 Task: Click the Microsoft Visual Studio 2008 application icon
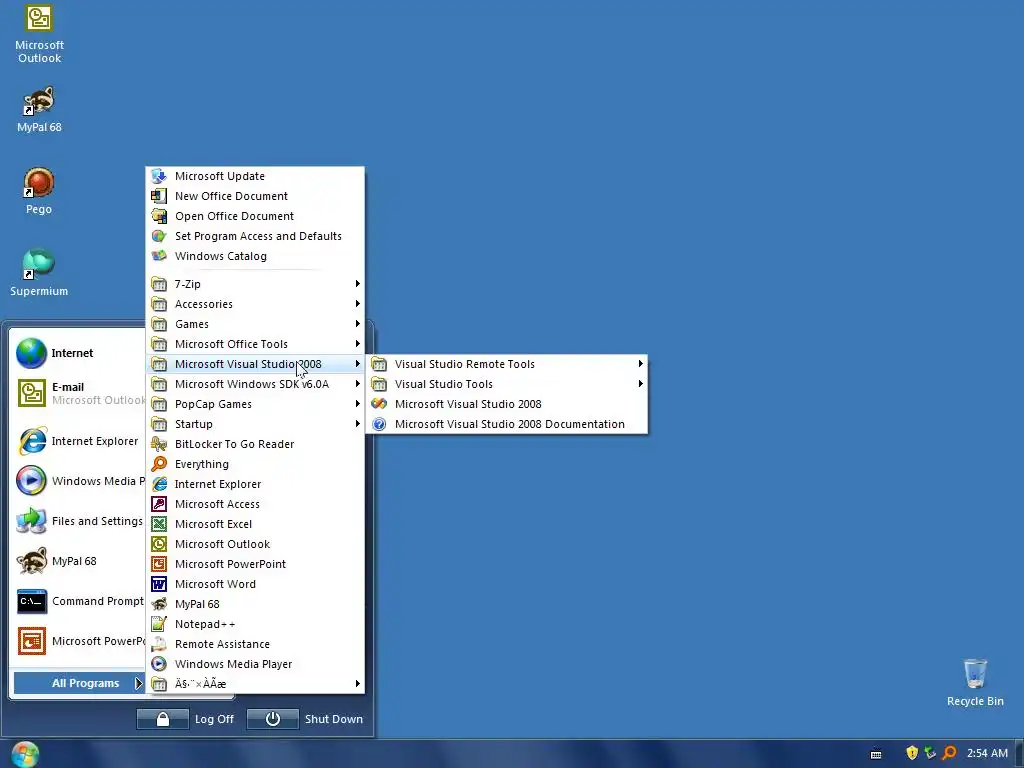pos(379,404)
